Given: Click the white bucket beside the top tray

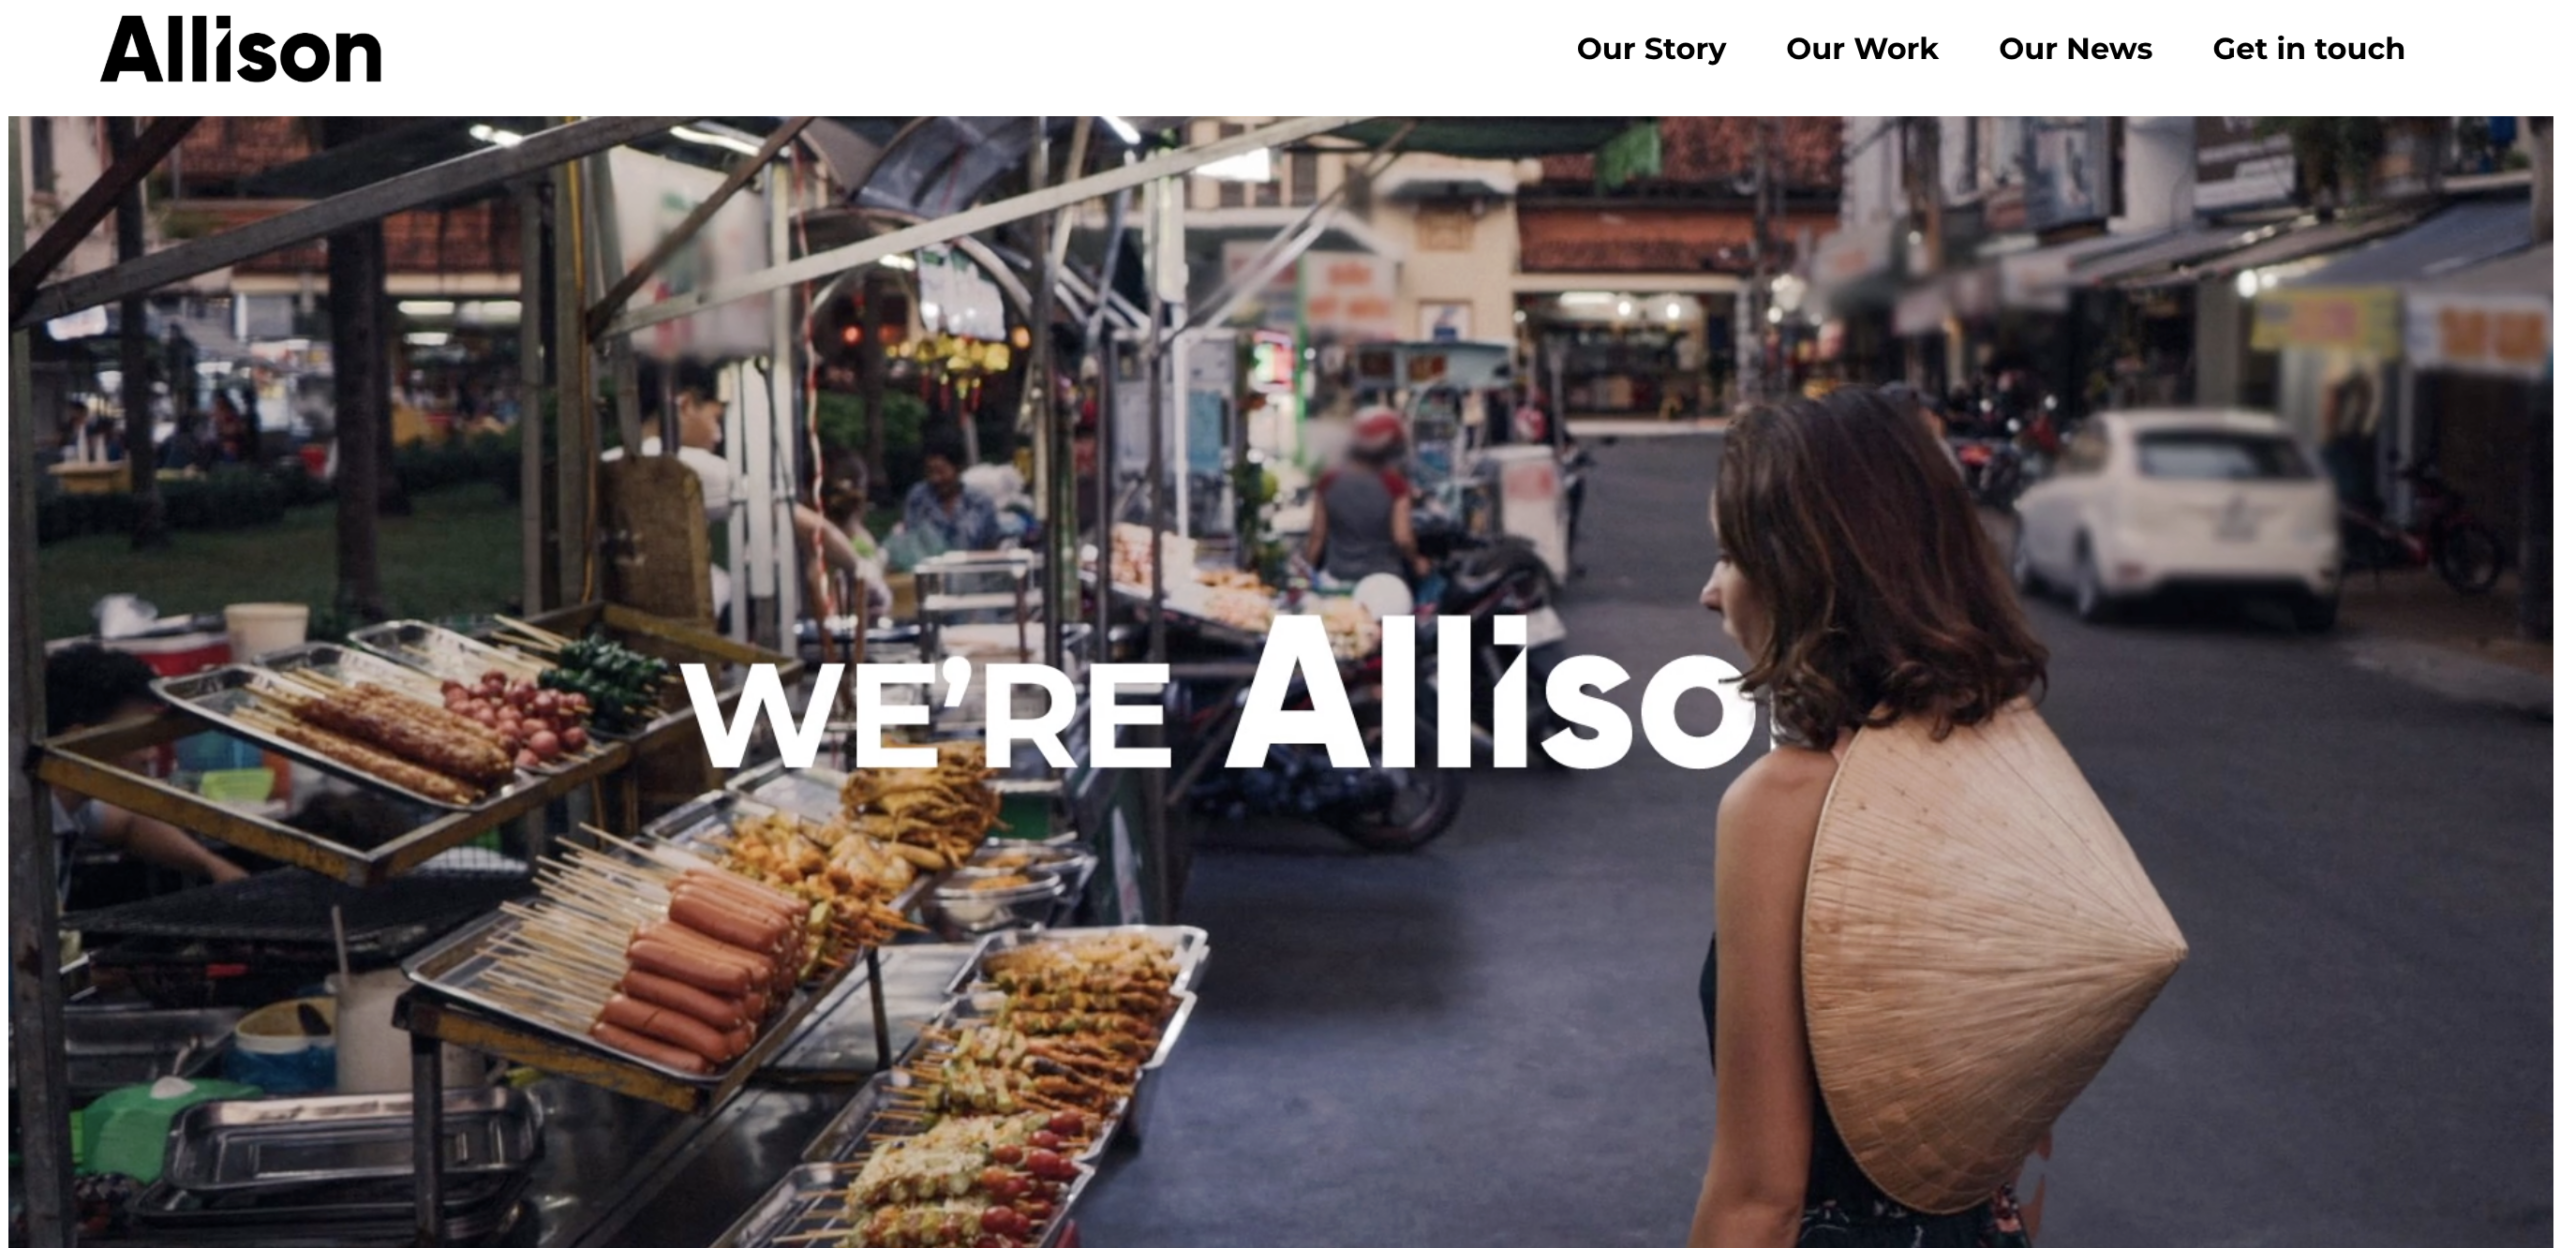Looking at the screenshot, I should click(266, 630).
